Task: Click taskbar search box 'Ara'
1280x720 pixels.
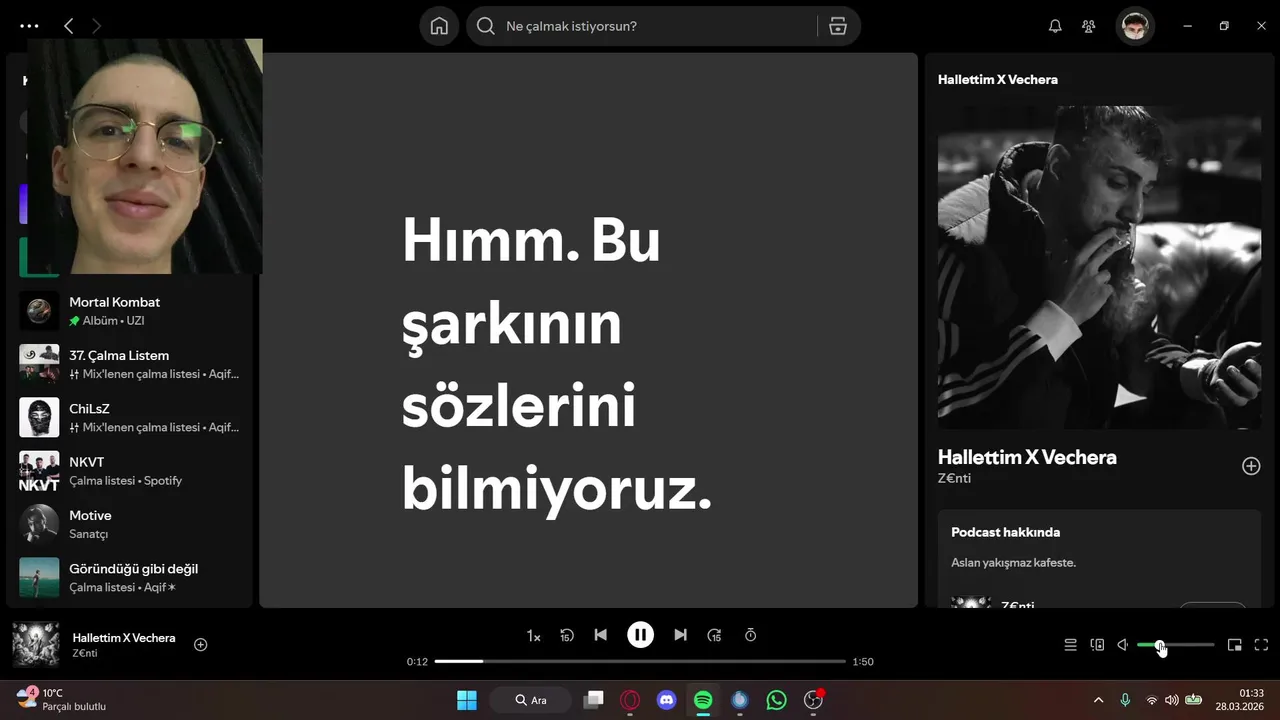Action: click(531, 700)
